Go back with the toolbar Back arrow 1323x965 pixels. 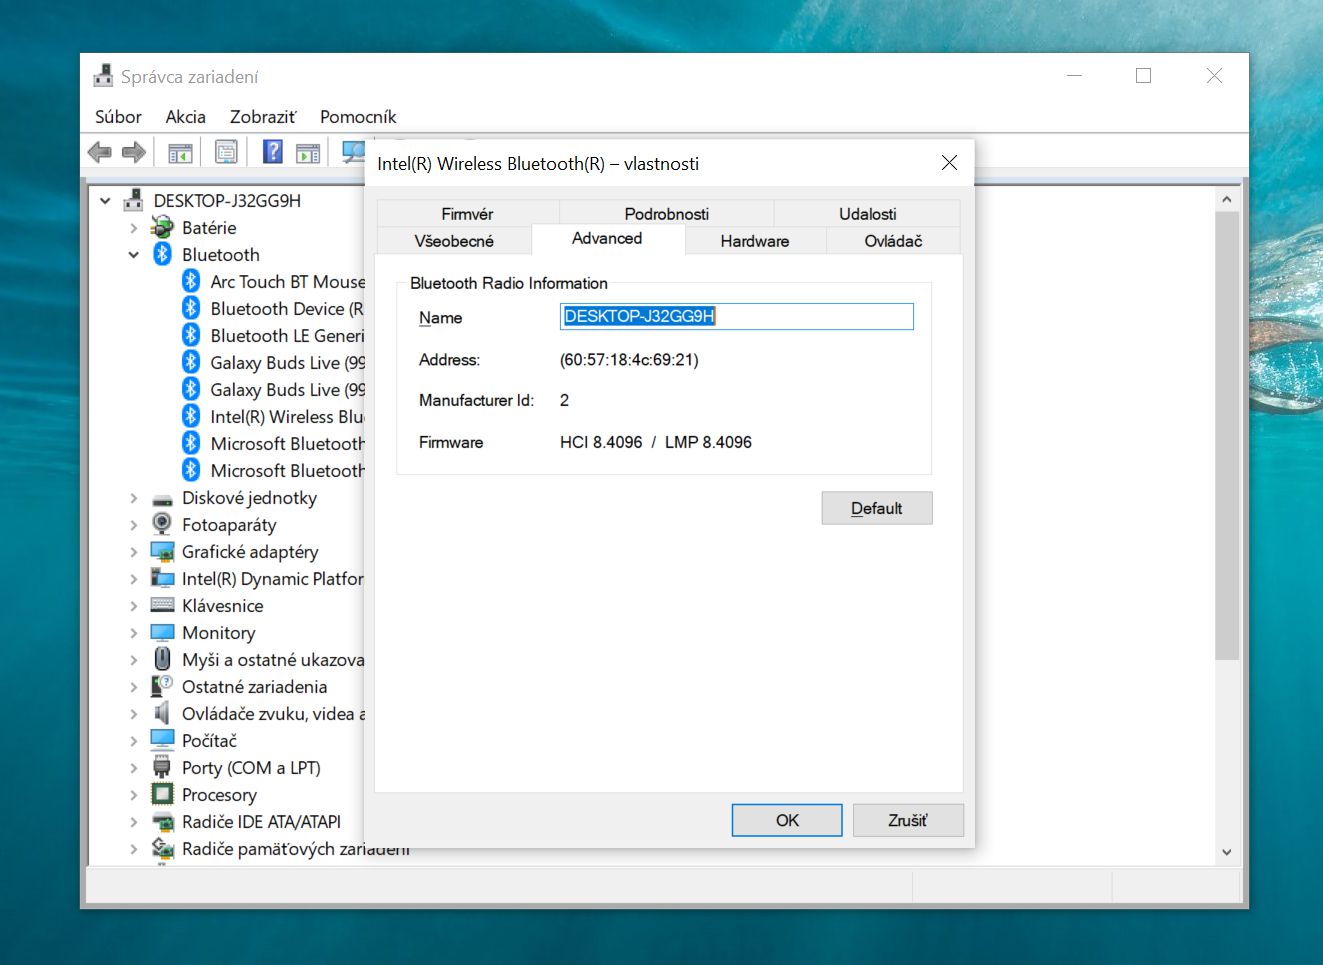tap(100, 152)
